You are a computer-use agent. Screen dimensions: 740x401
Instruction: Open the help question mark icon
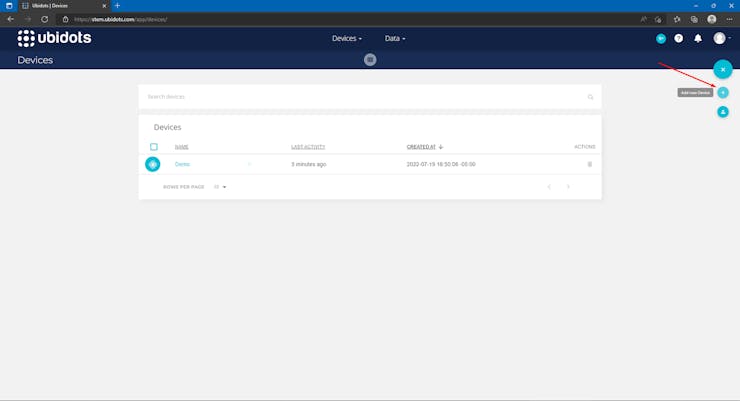click(679, 39)
